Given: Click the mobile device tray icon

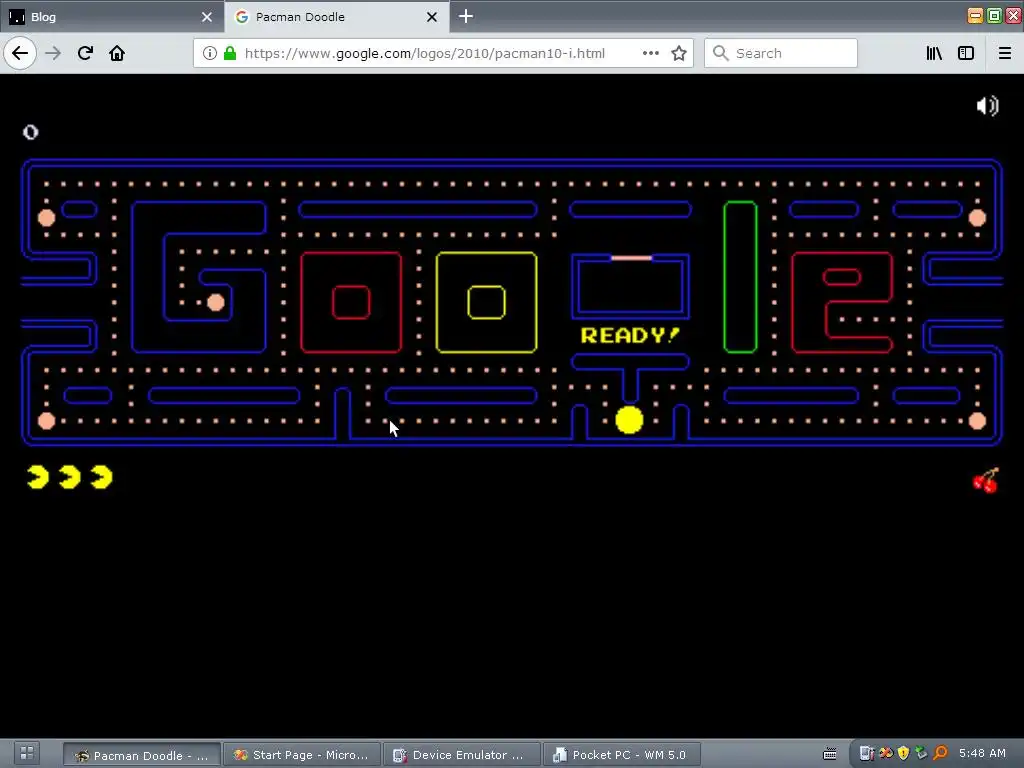Looking at the screenshot, I should coord(867,754).
